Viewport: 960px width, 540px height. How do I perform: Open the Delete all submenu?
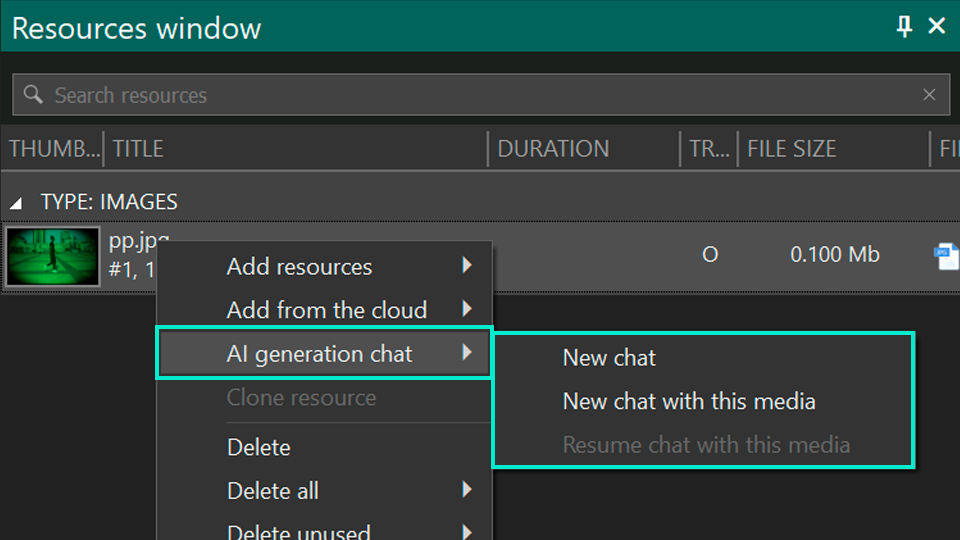(x=324, y=490)
